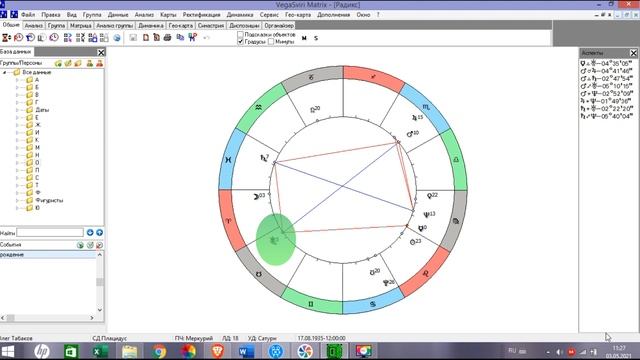Click the blue globe toolbar icon
Viewport: 640px width, 360px height.
117,38
